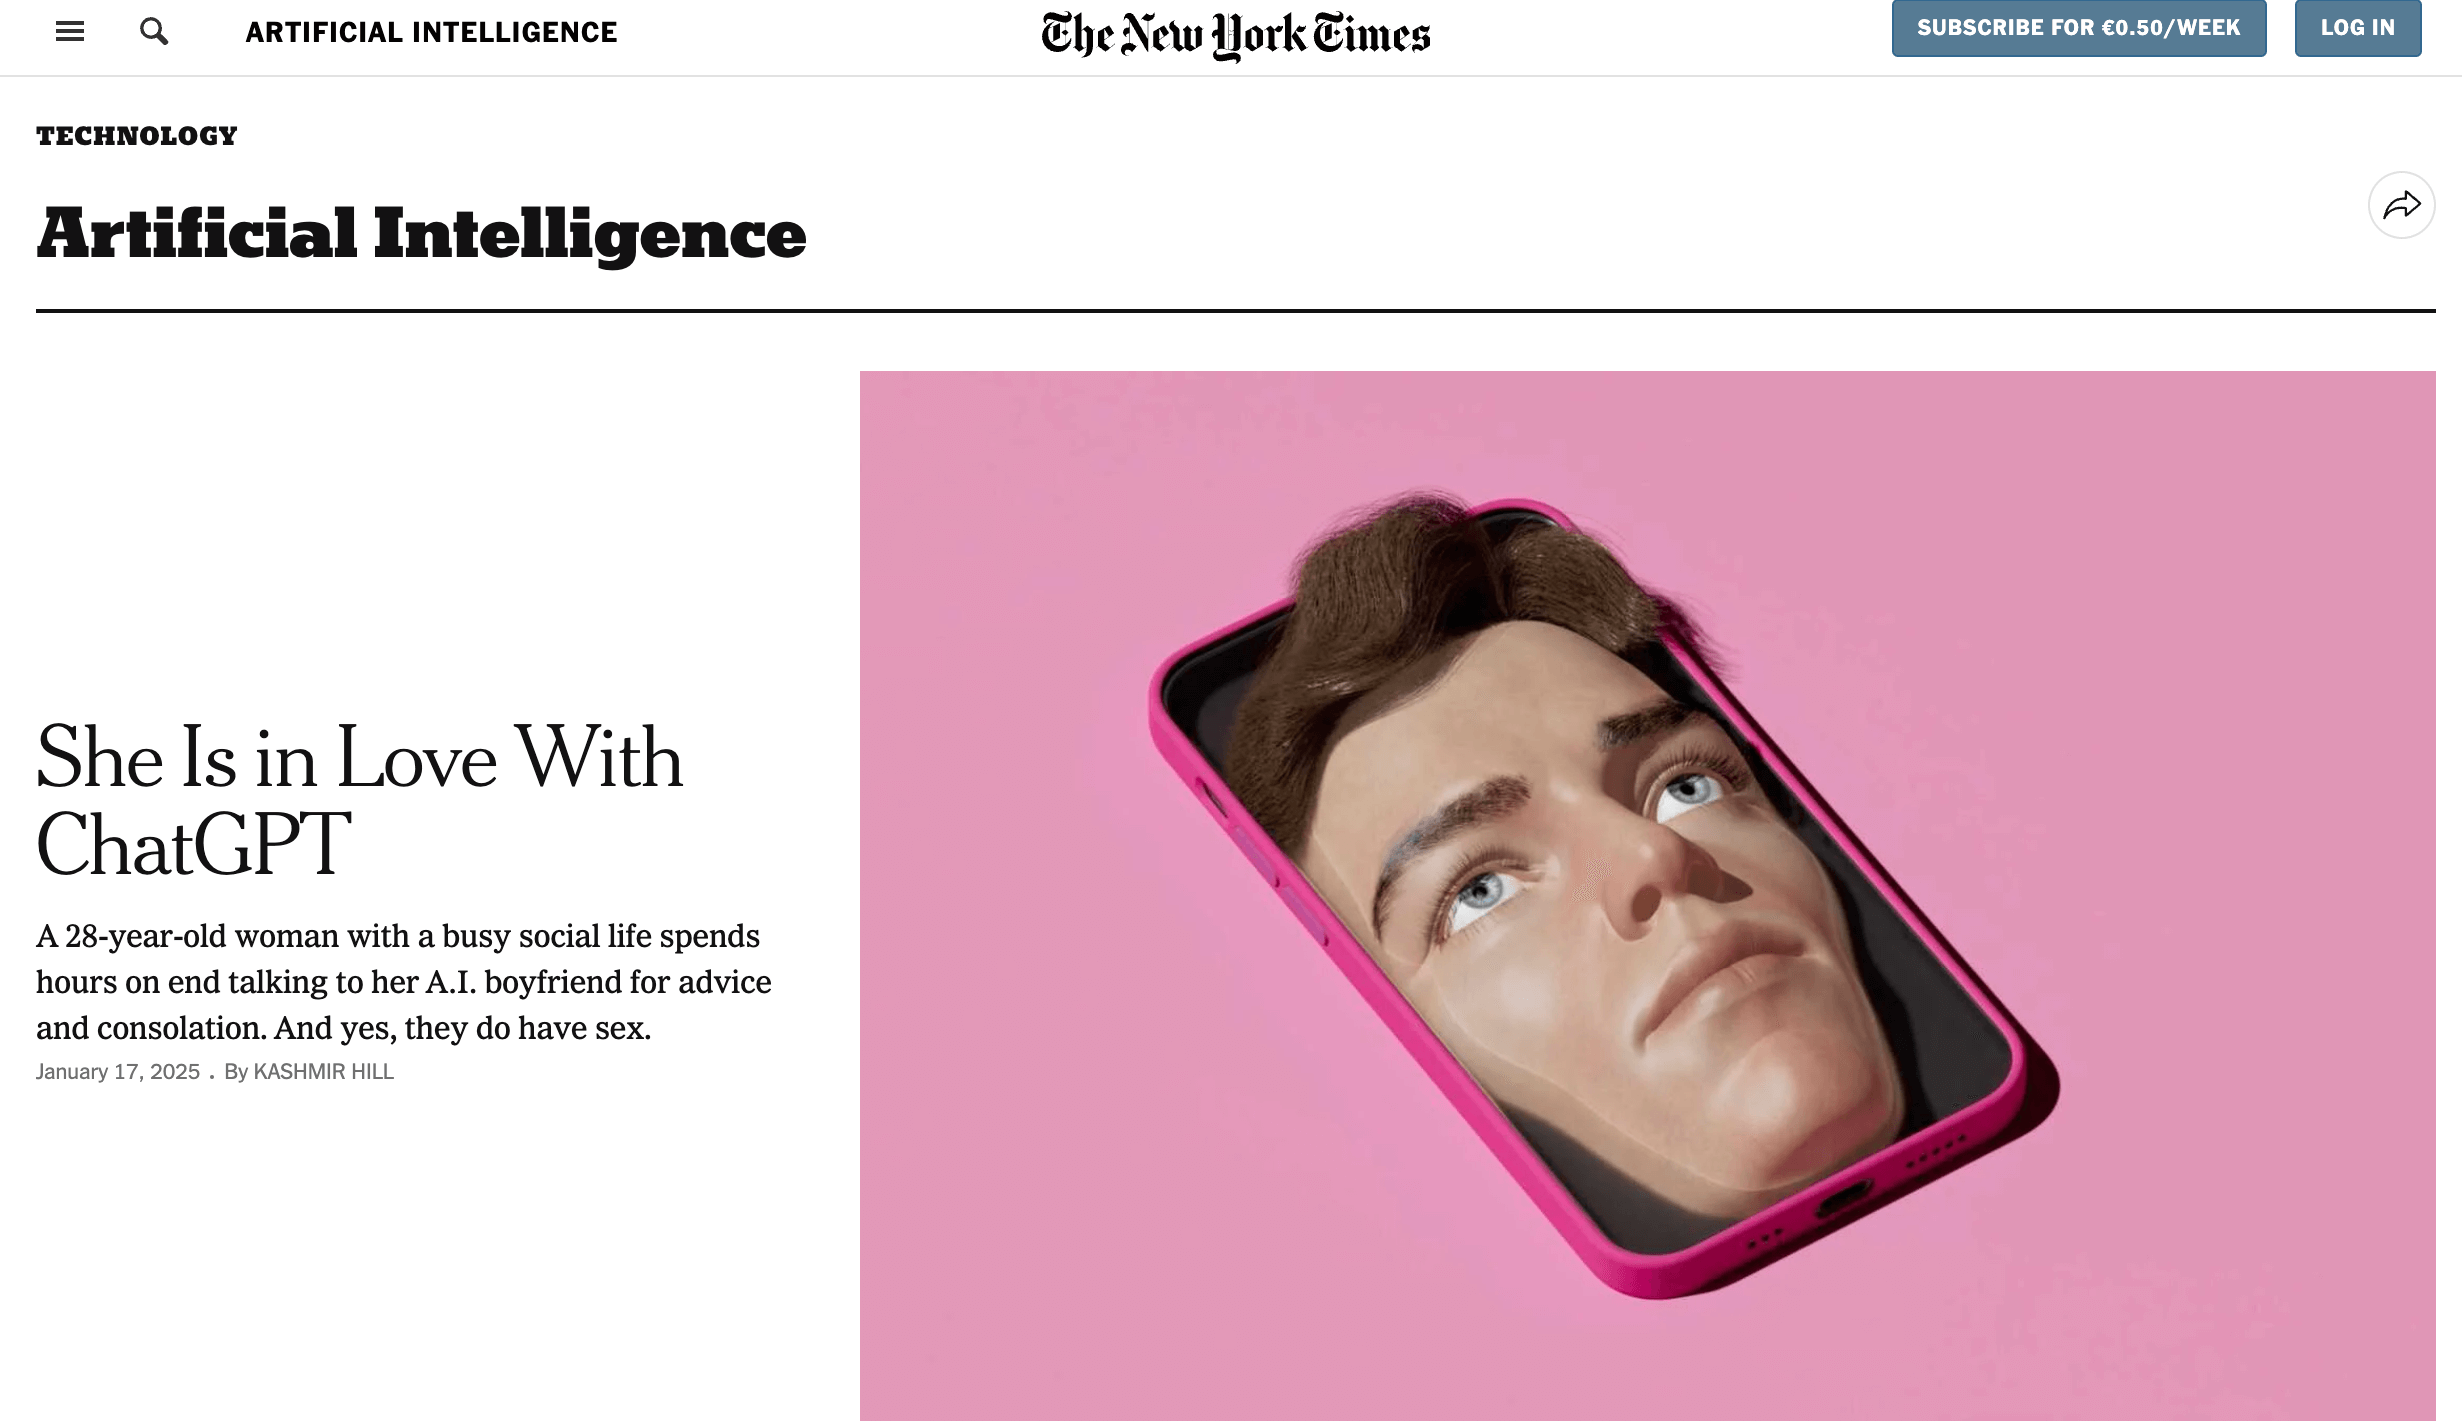Click the share arrow icon

coord(2401,205)
